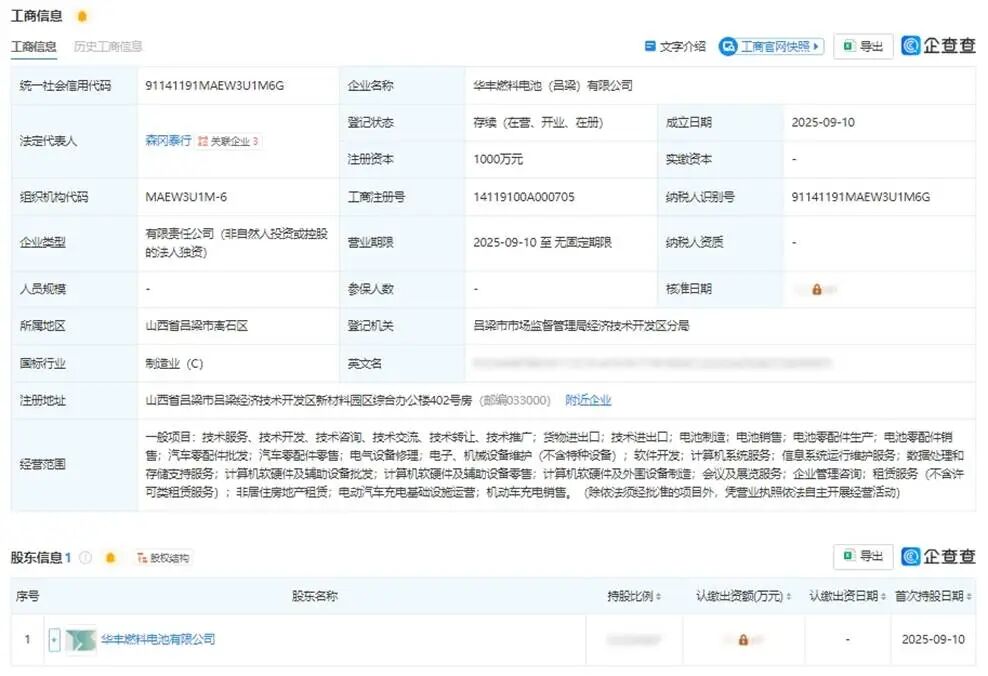Click the info icon next to 股东信息 1
988x676 pixels.
[x=86, y=558]
